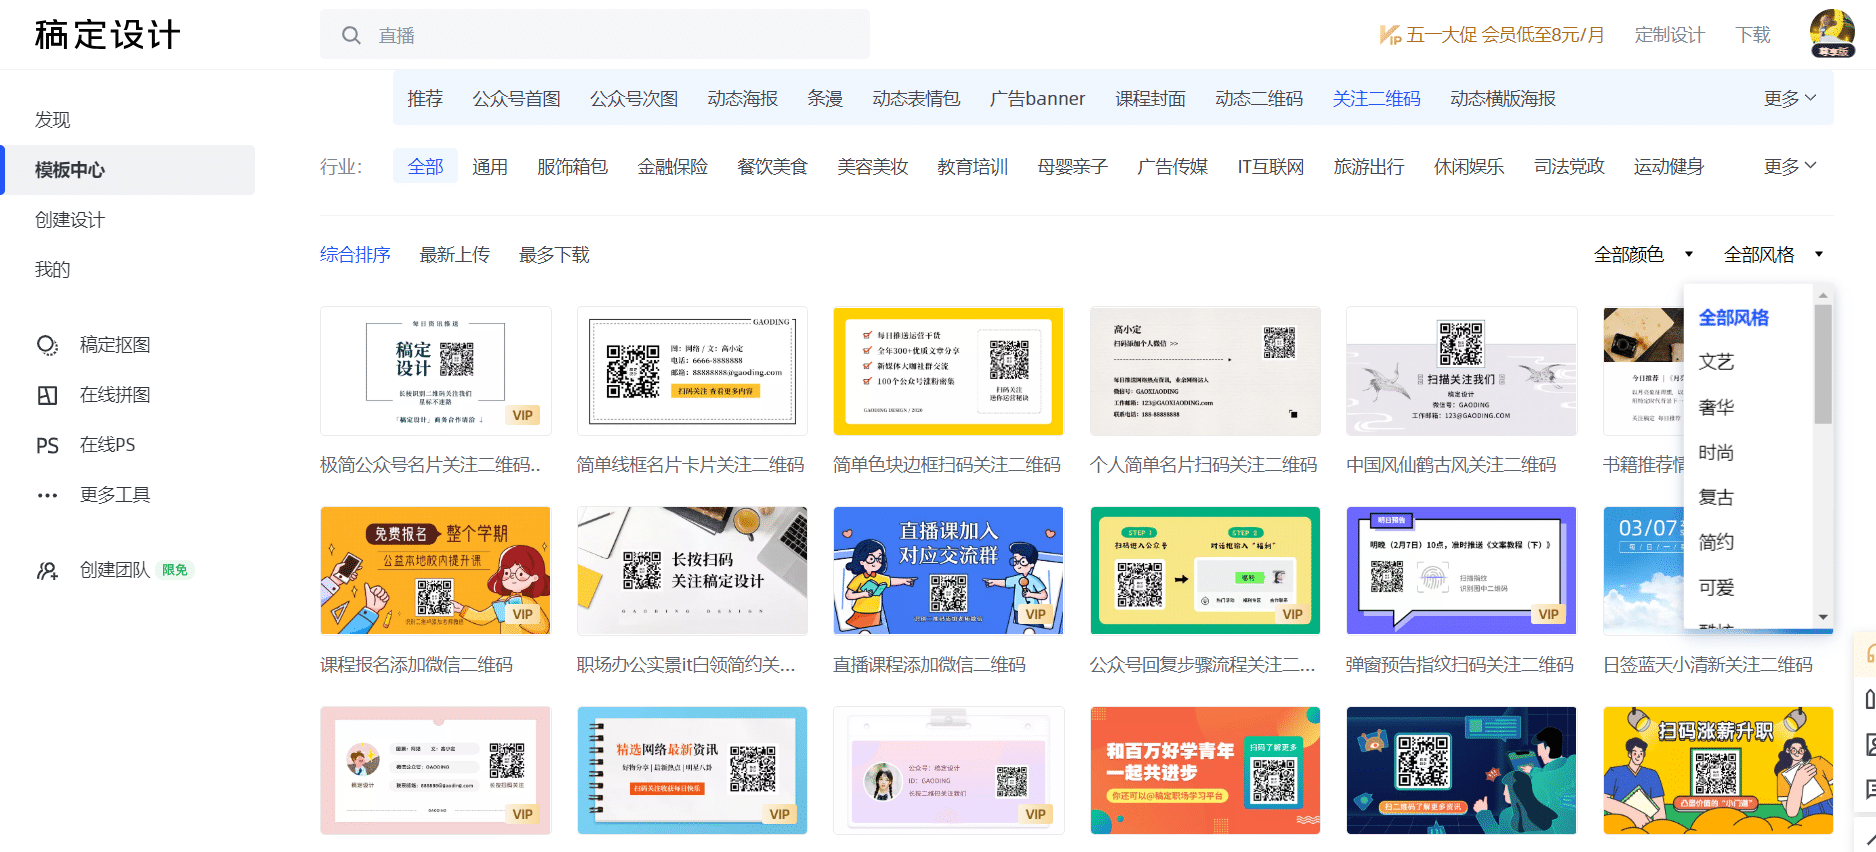Switch to 动态海报 tab
This screenshot has width=1876, height=852.
[742, 98]
